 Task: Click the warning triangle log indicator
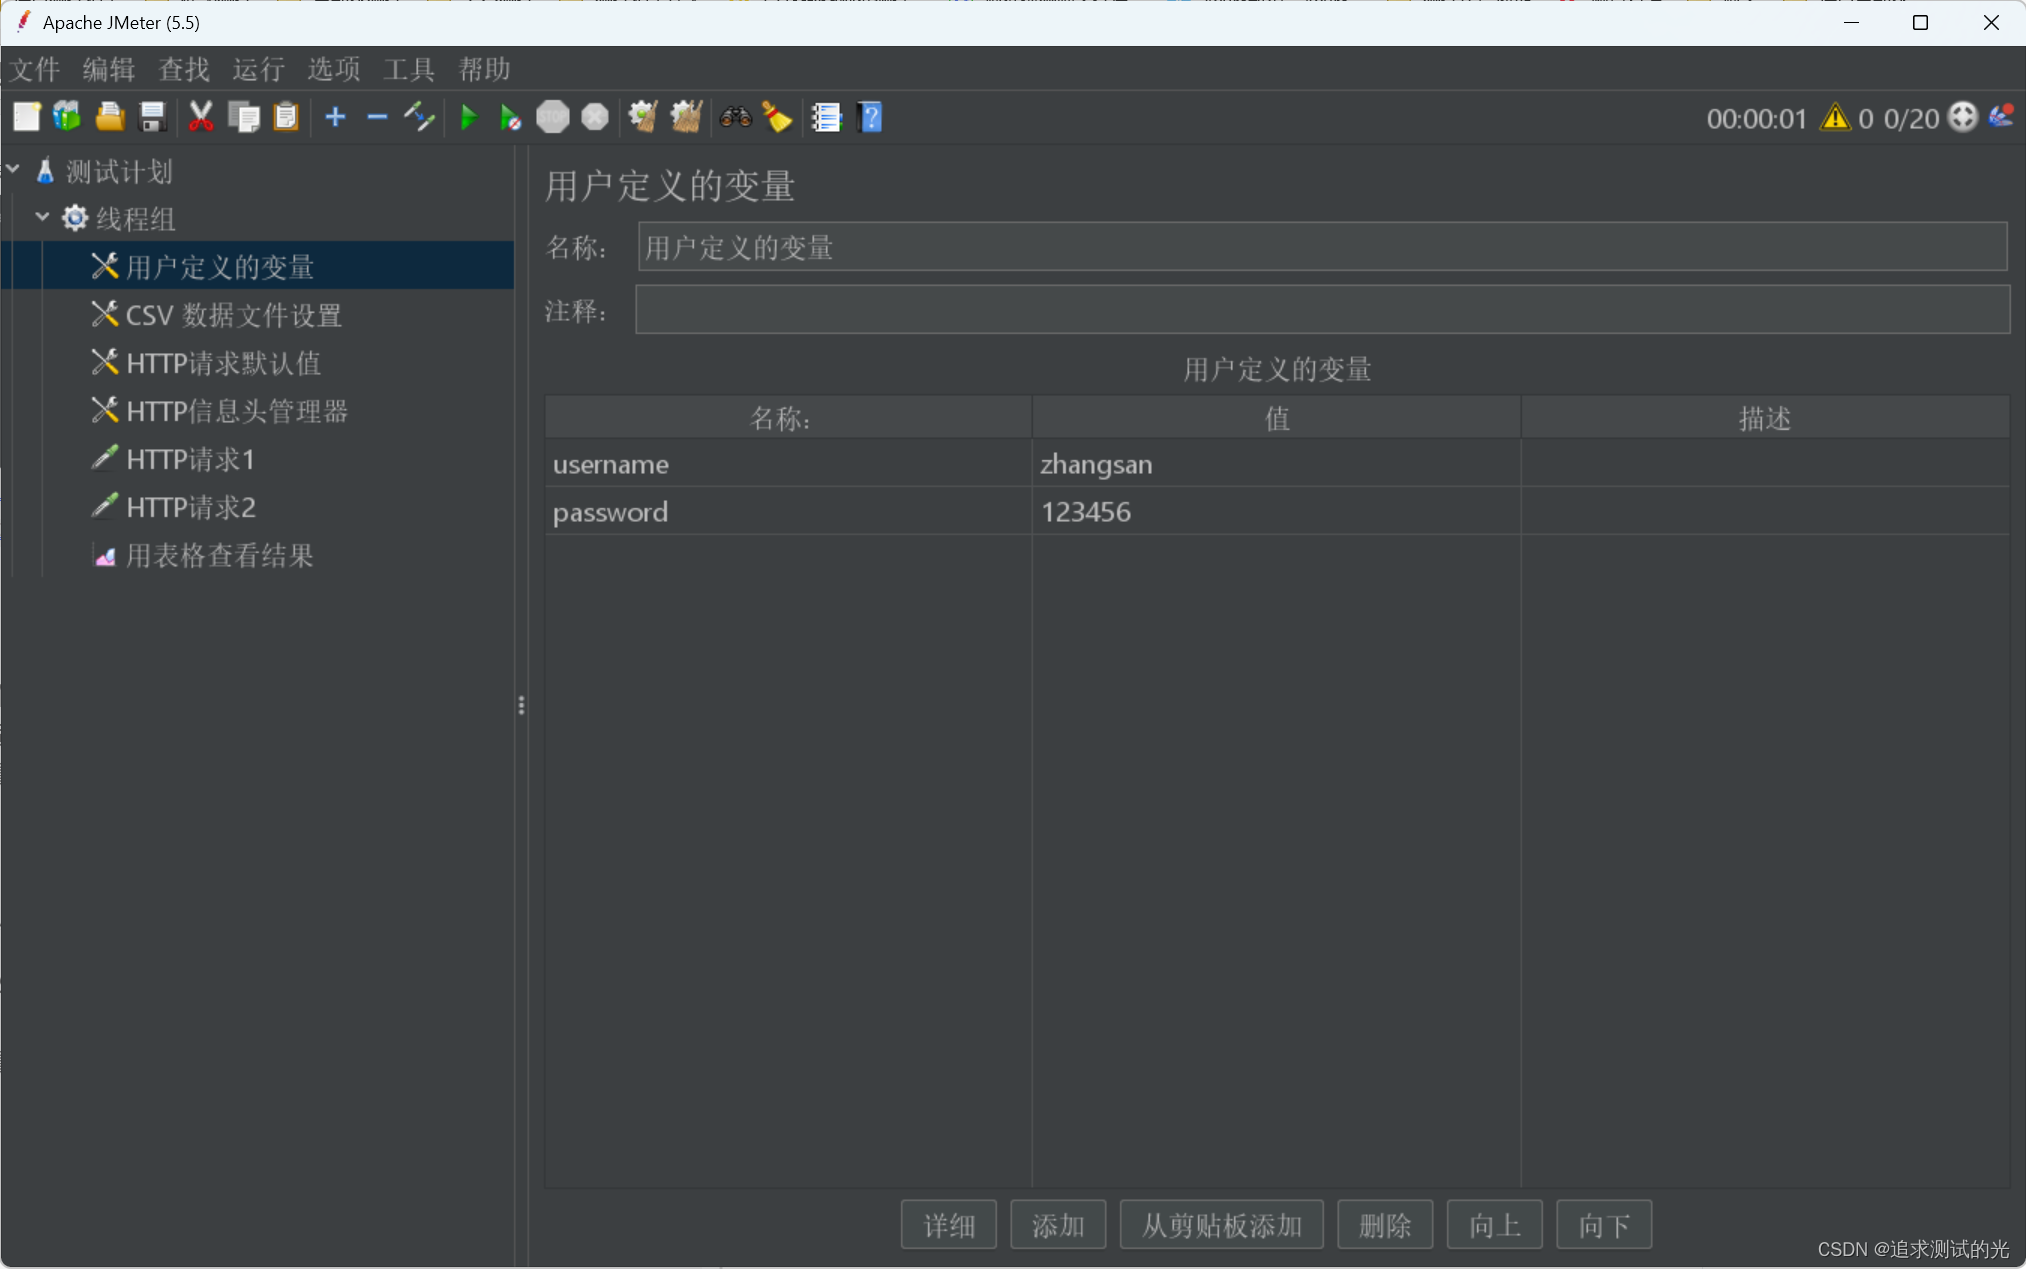point(1835,118)
